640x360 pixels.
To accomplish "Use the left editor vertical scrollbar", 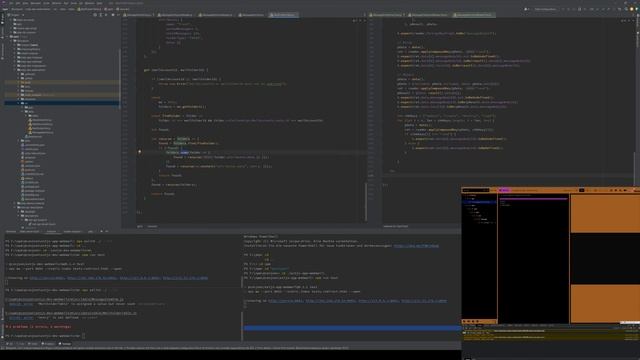I will point(366,202).
